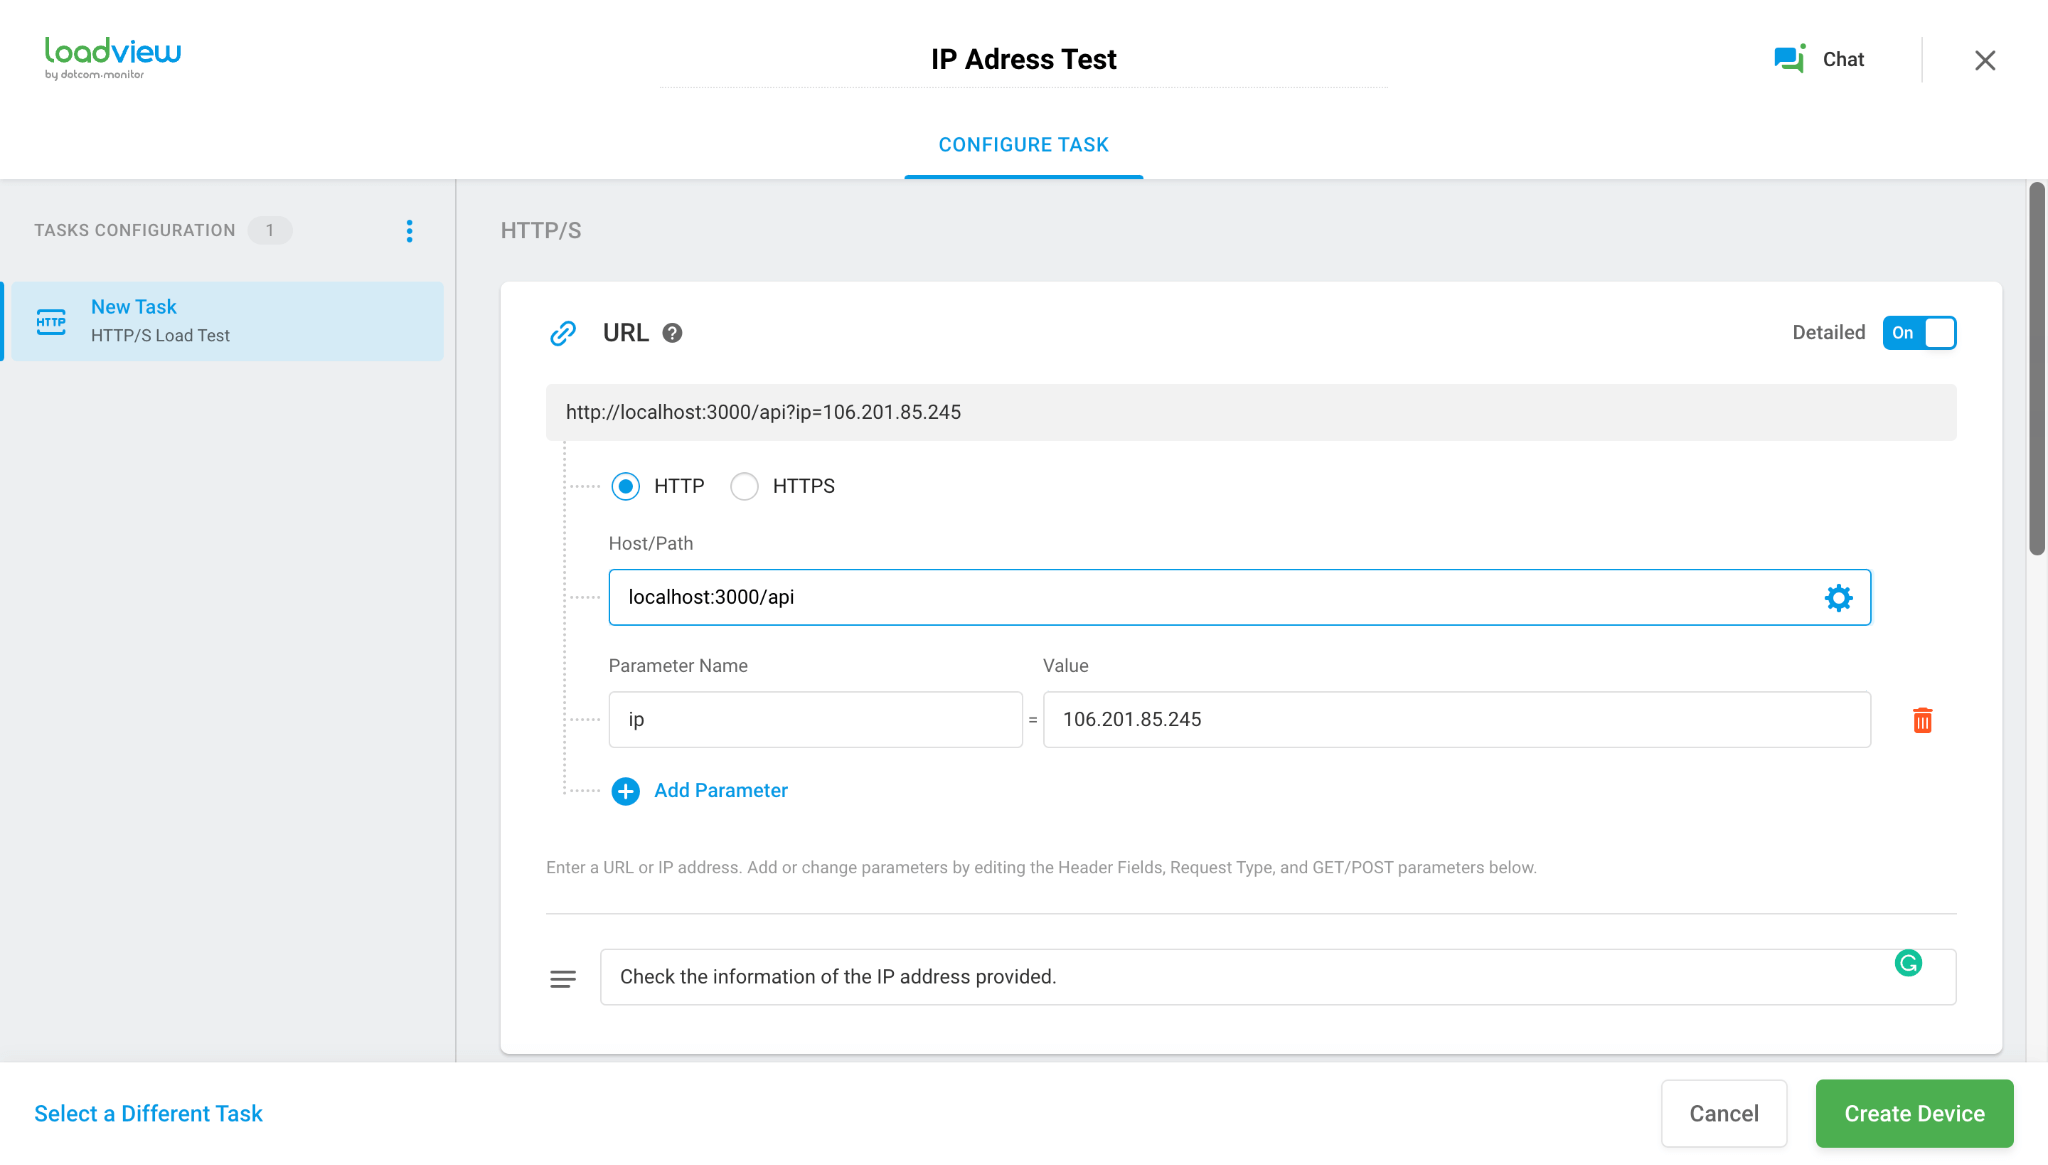Image resolution: width=2048 pixels, height=1165 pixels.
Task: Click the refresh/regenerate icon in description field
Action: 1910,962
